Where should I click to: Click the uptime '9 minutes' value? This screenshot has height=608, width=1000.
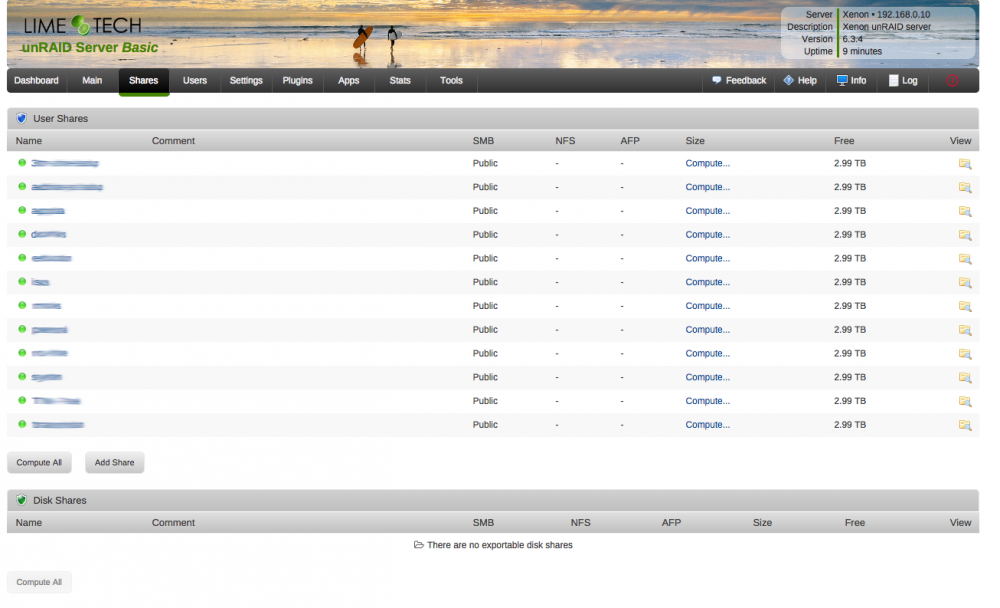point(862,51)
